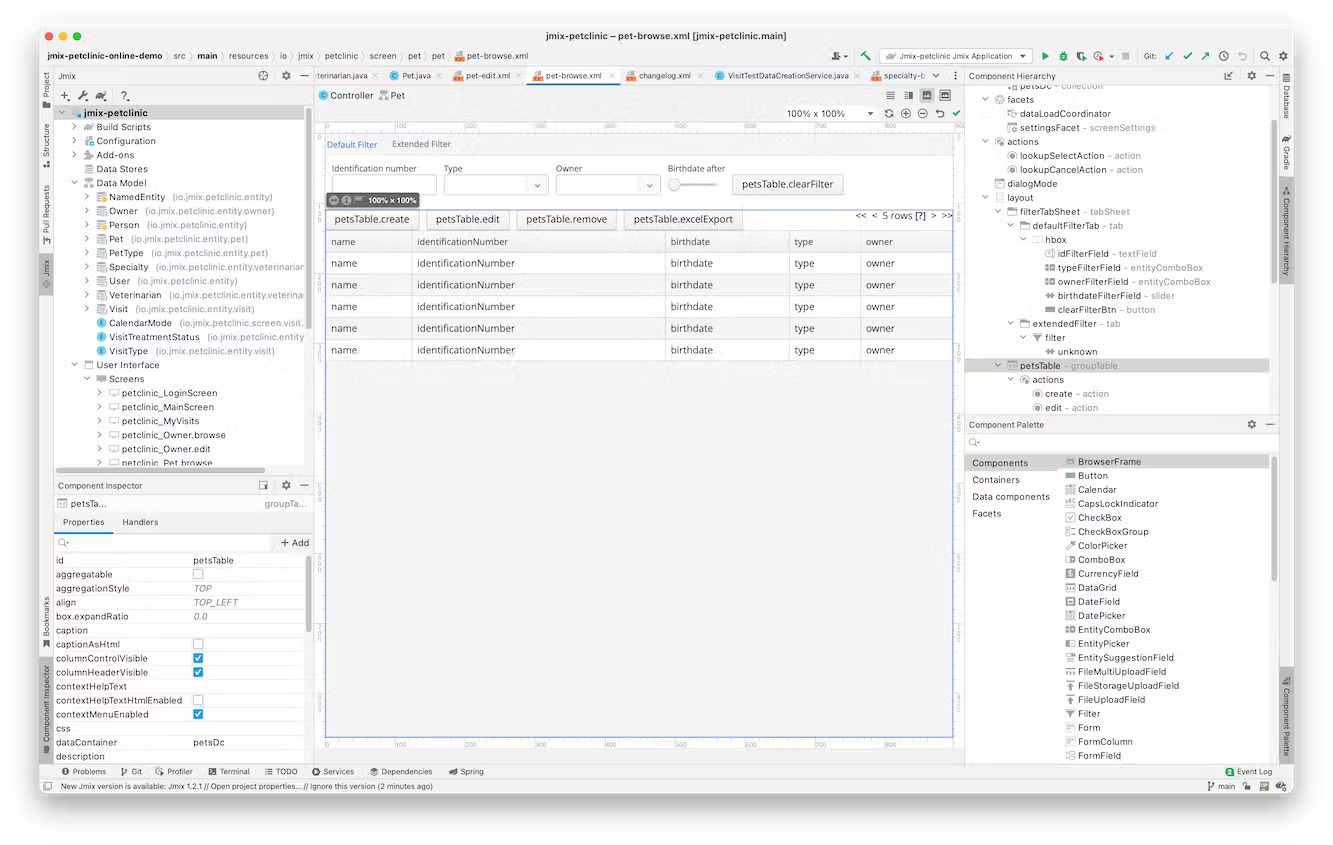Push commits with the Git push arrow icon
This screenshot has width=1333, height=845.
point(1206,56)
